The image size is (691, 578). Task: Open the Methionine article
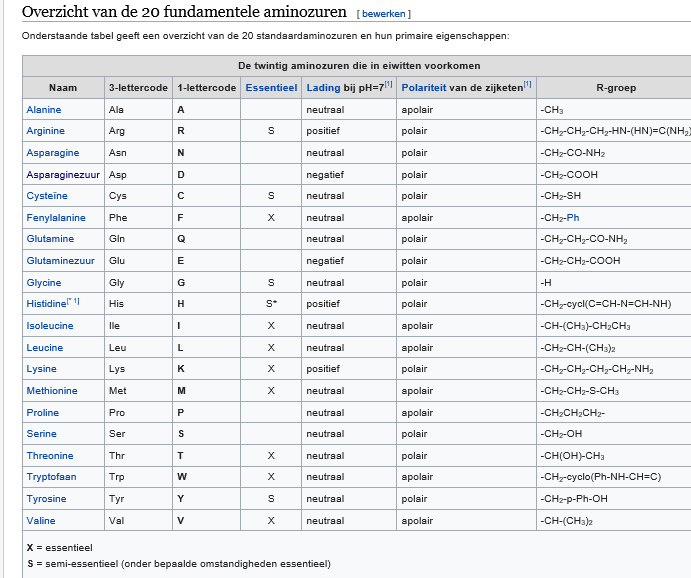pyautogui.click(x=52, y=391)
